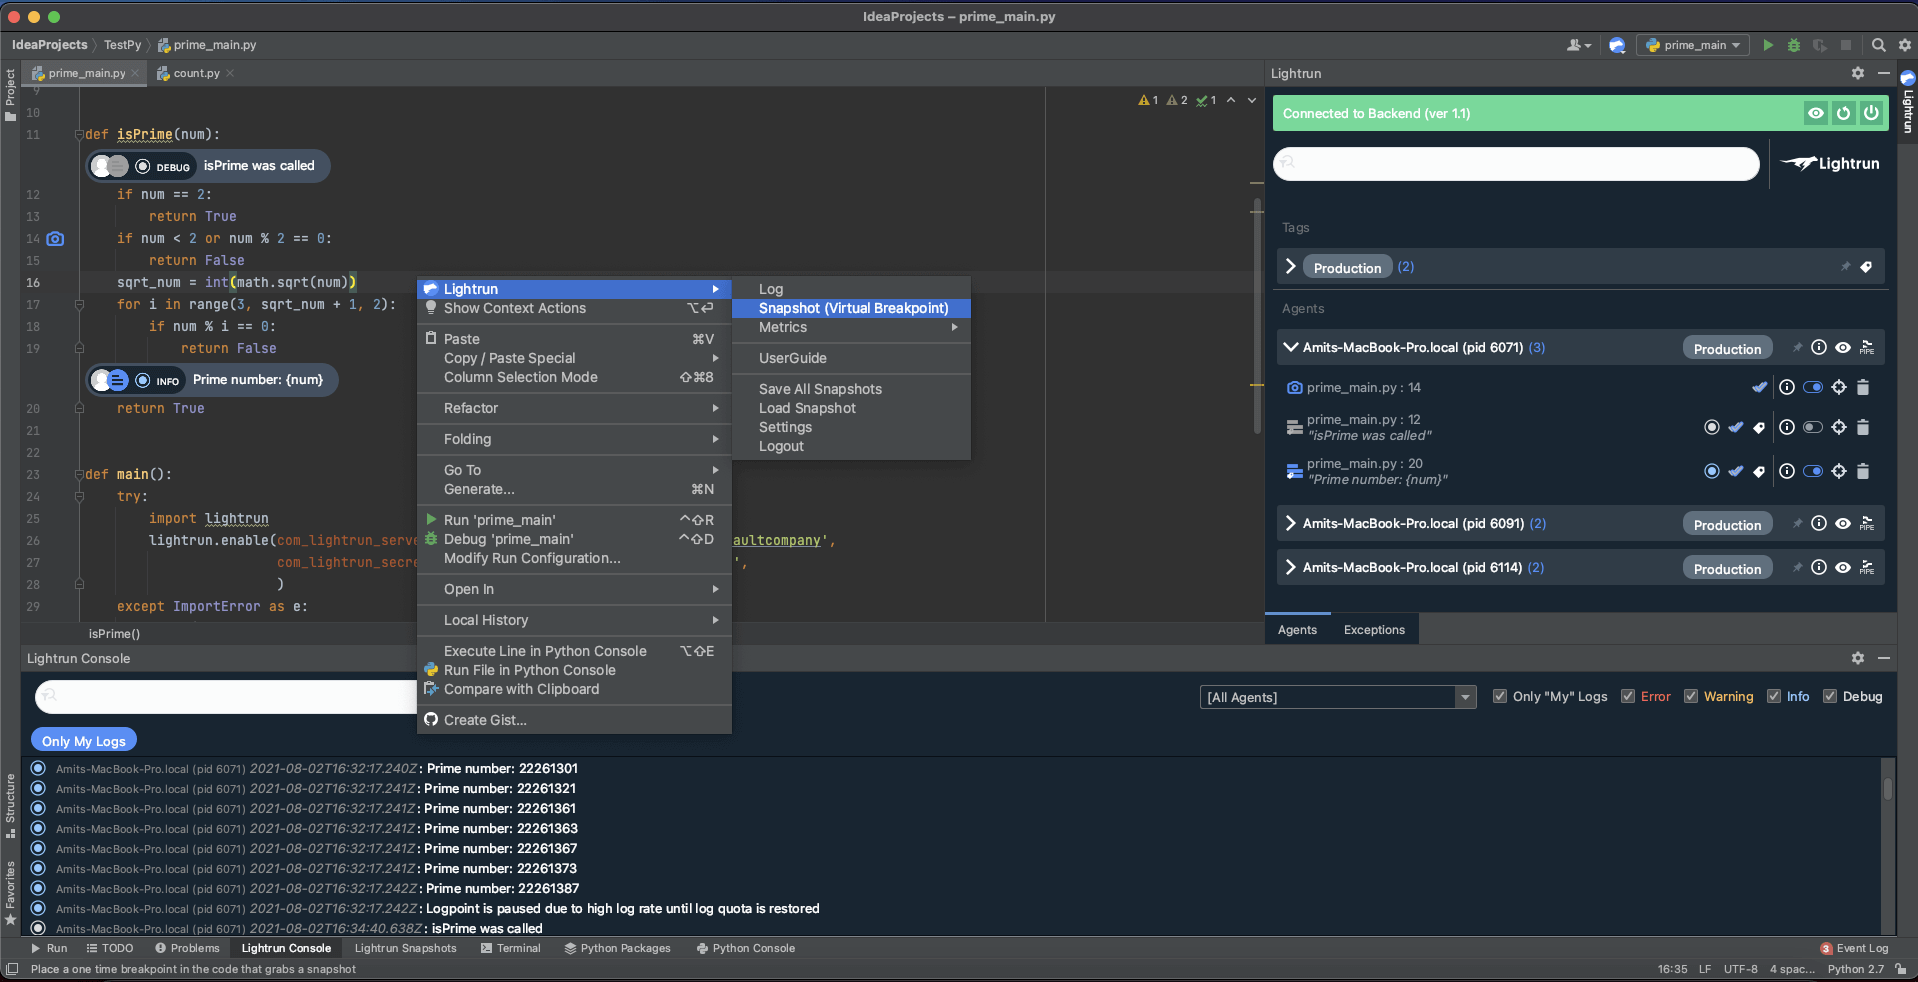Screen dimensions: 1918x982
Task: Select Snapshot (Virtual Breakpoint) menu item
Action: point(851,308)
